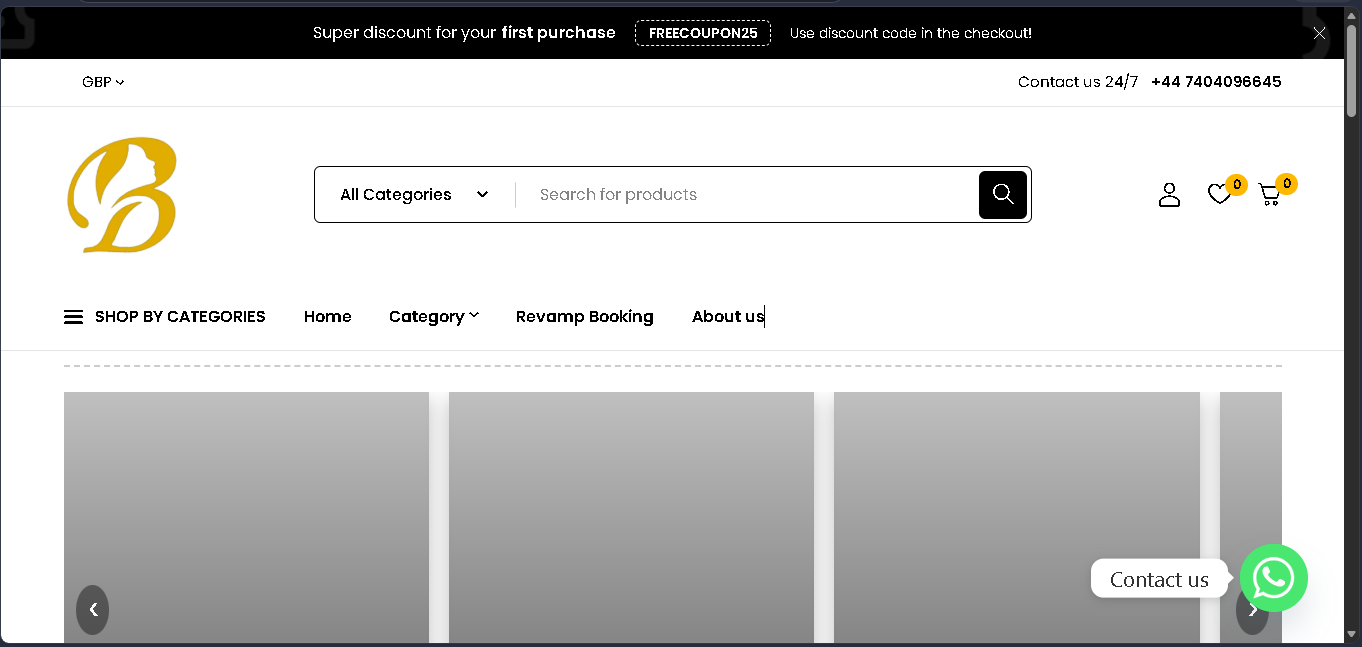Call the +44 7404096645 phone number

[x=1216, y=82]
